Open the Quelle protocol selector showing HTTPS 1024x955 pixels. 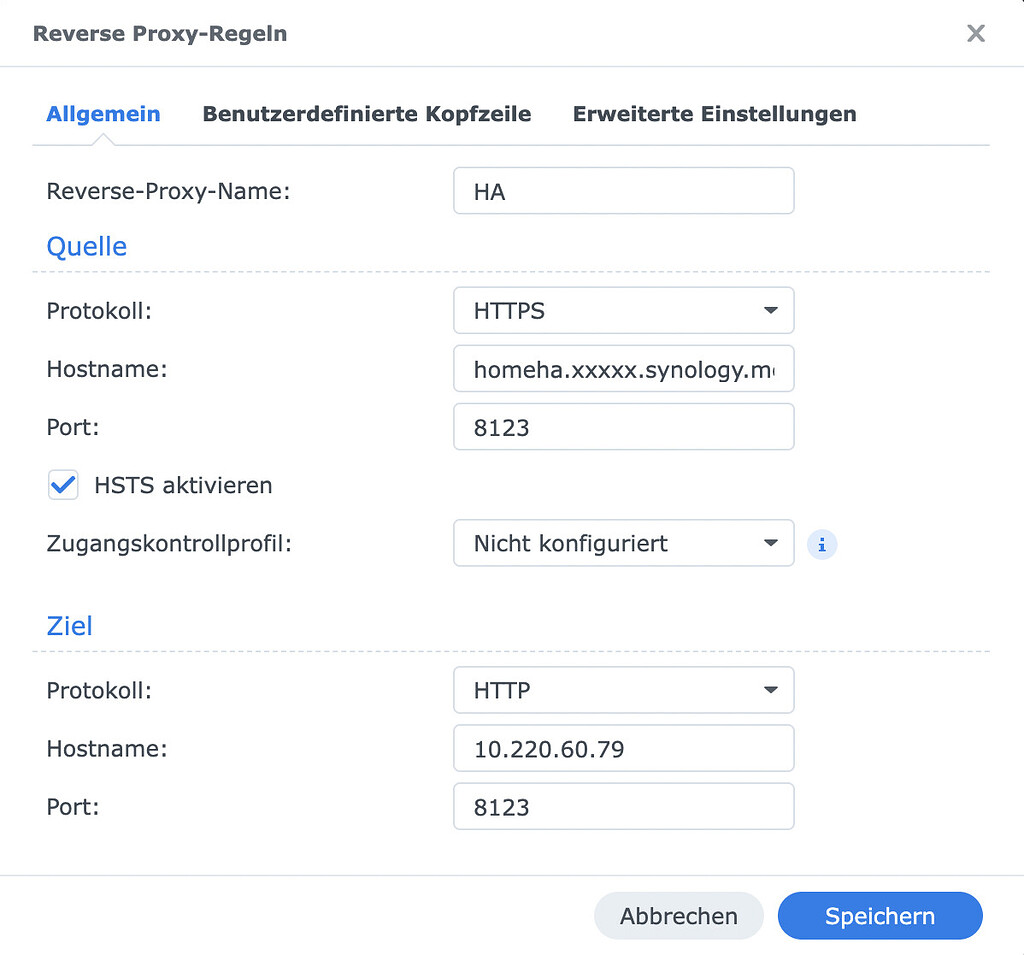click(623, 311)
